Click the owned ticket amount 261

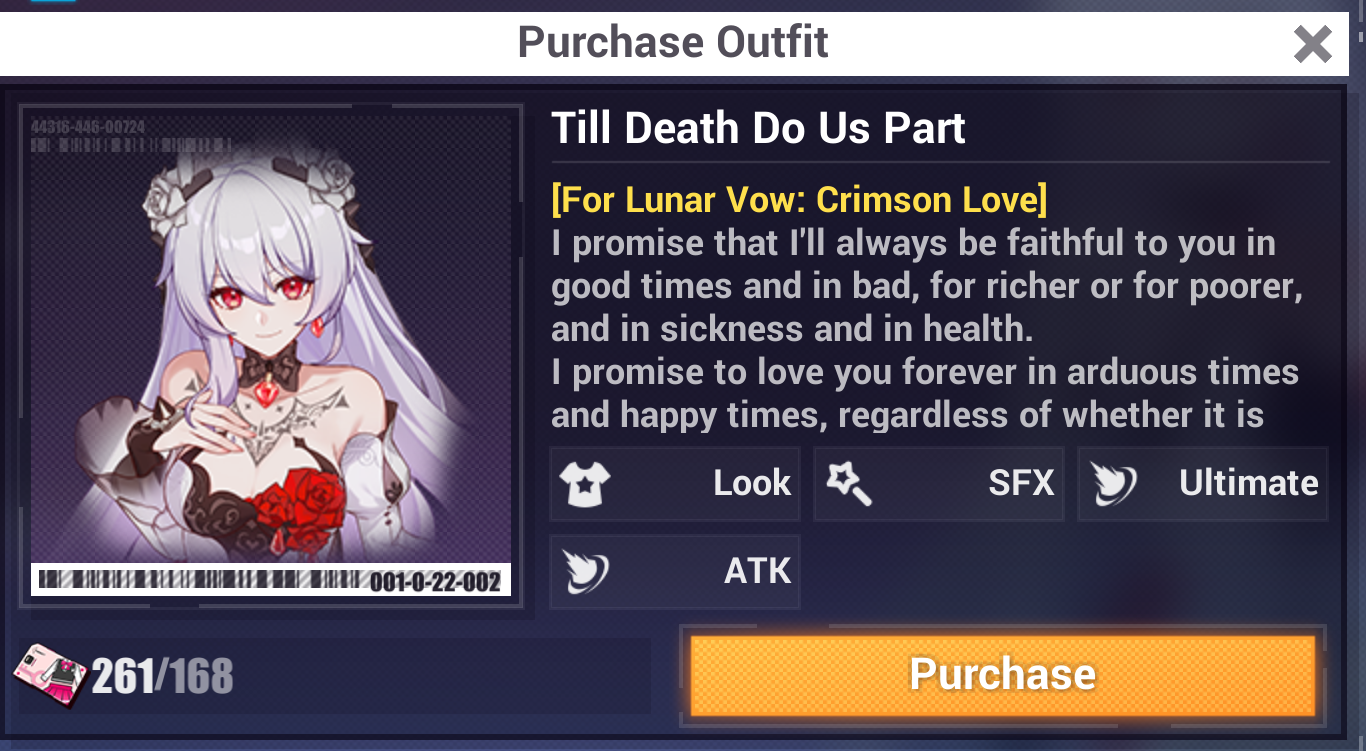122,677
